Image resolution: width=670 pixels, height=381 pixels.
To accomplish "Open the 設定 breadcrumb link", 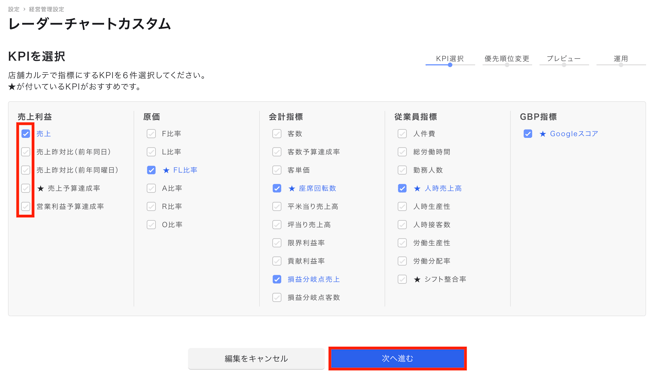I will (x=14, y=9).
